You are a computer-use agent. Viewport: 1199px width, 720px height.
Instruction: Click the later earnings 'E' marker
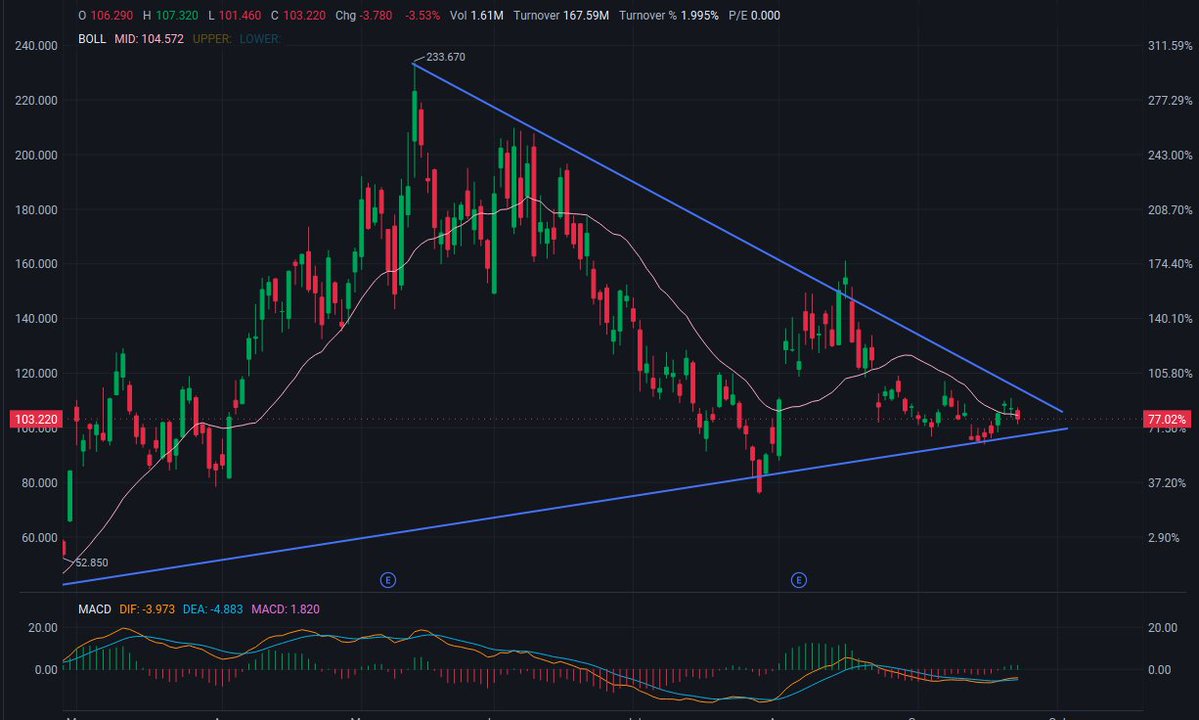coord(798,580)
